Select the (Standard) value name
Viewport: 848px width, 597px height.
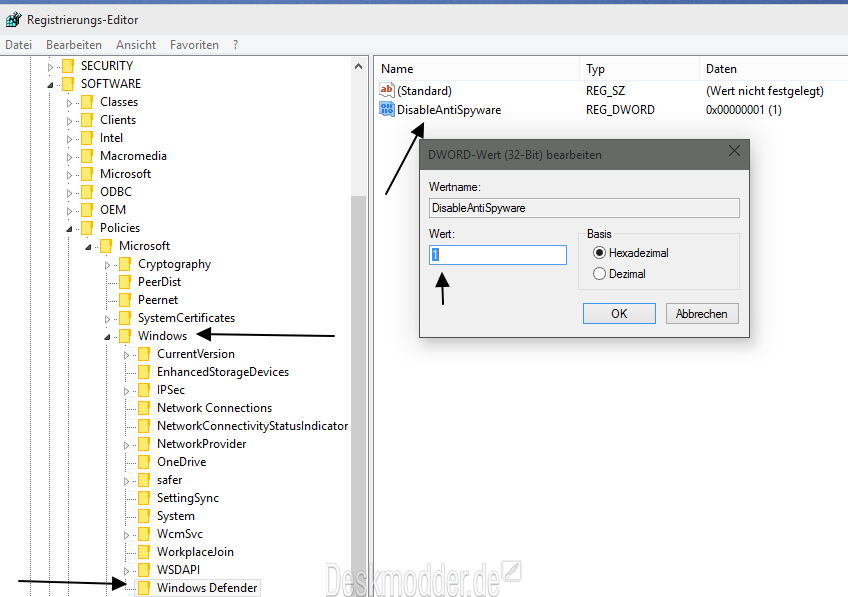(425, 91)
